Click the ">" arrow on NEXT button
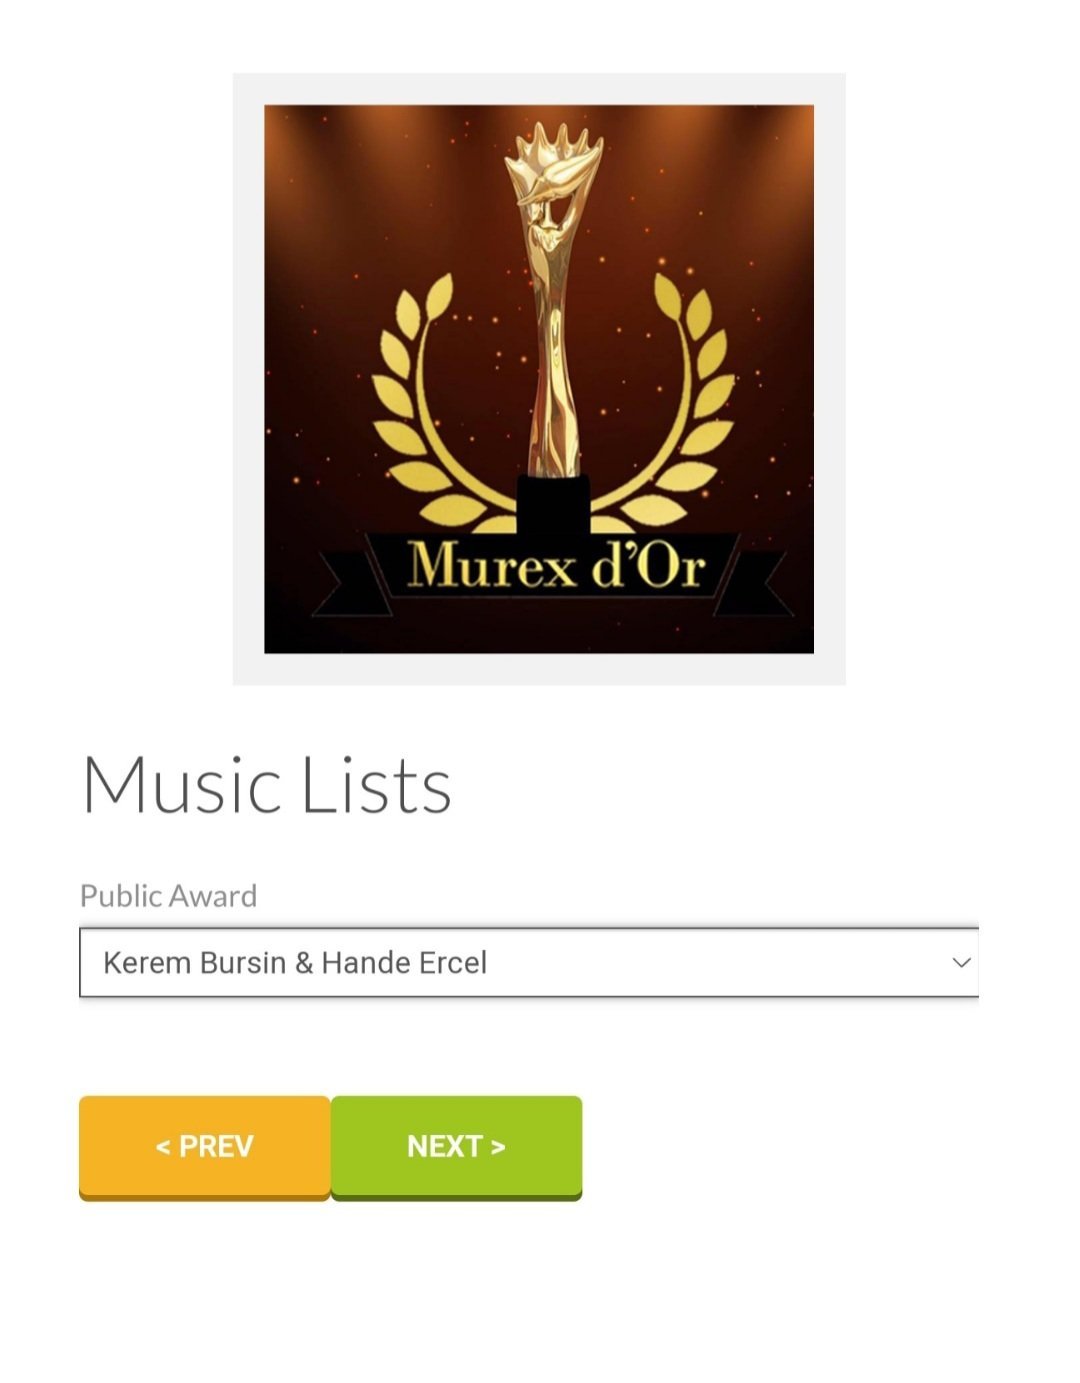The width and height of the screenshot is (1080, 1383). tap(498, 1147)
